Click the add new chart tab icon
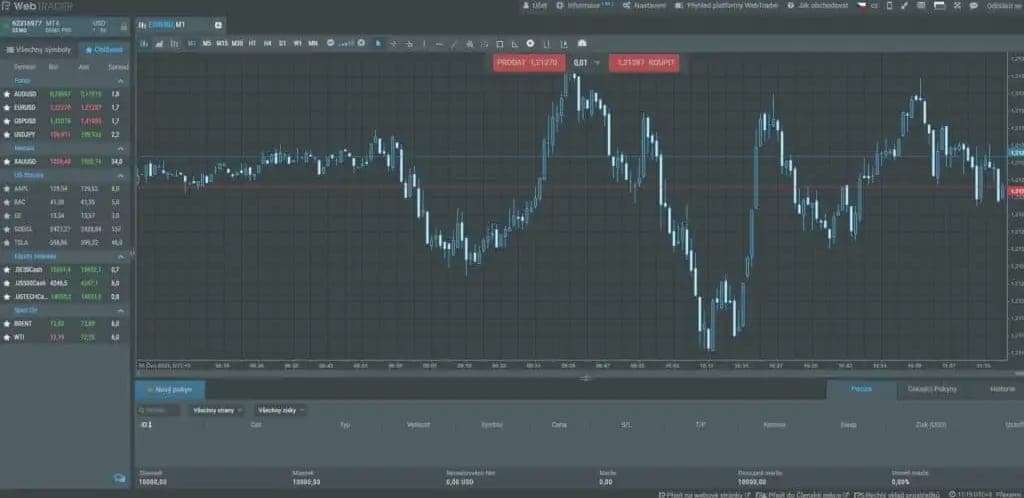This screenshot has height=498, width=1024. pos(218,25)
